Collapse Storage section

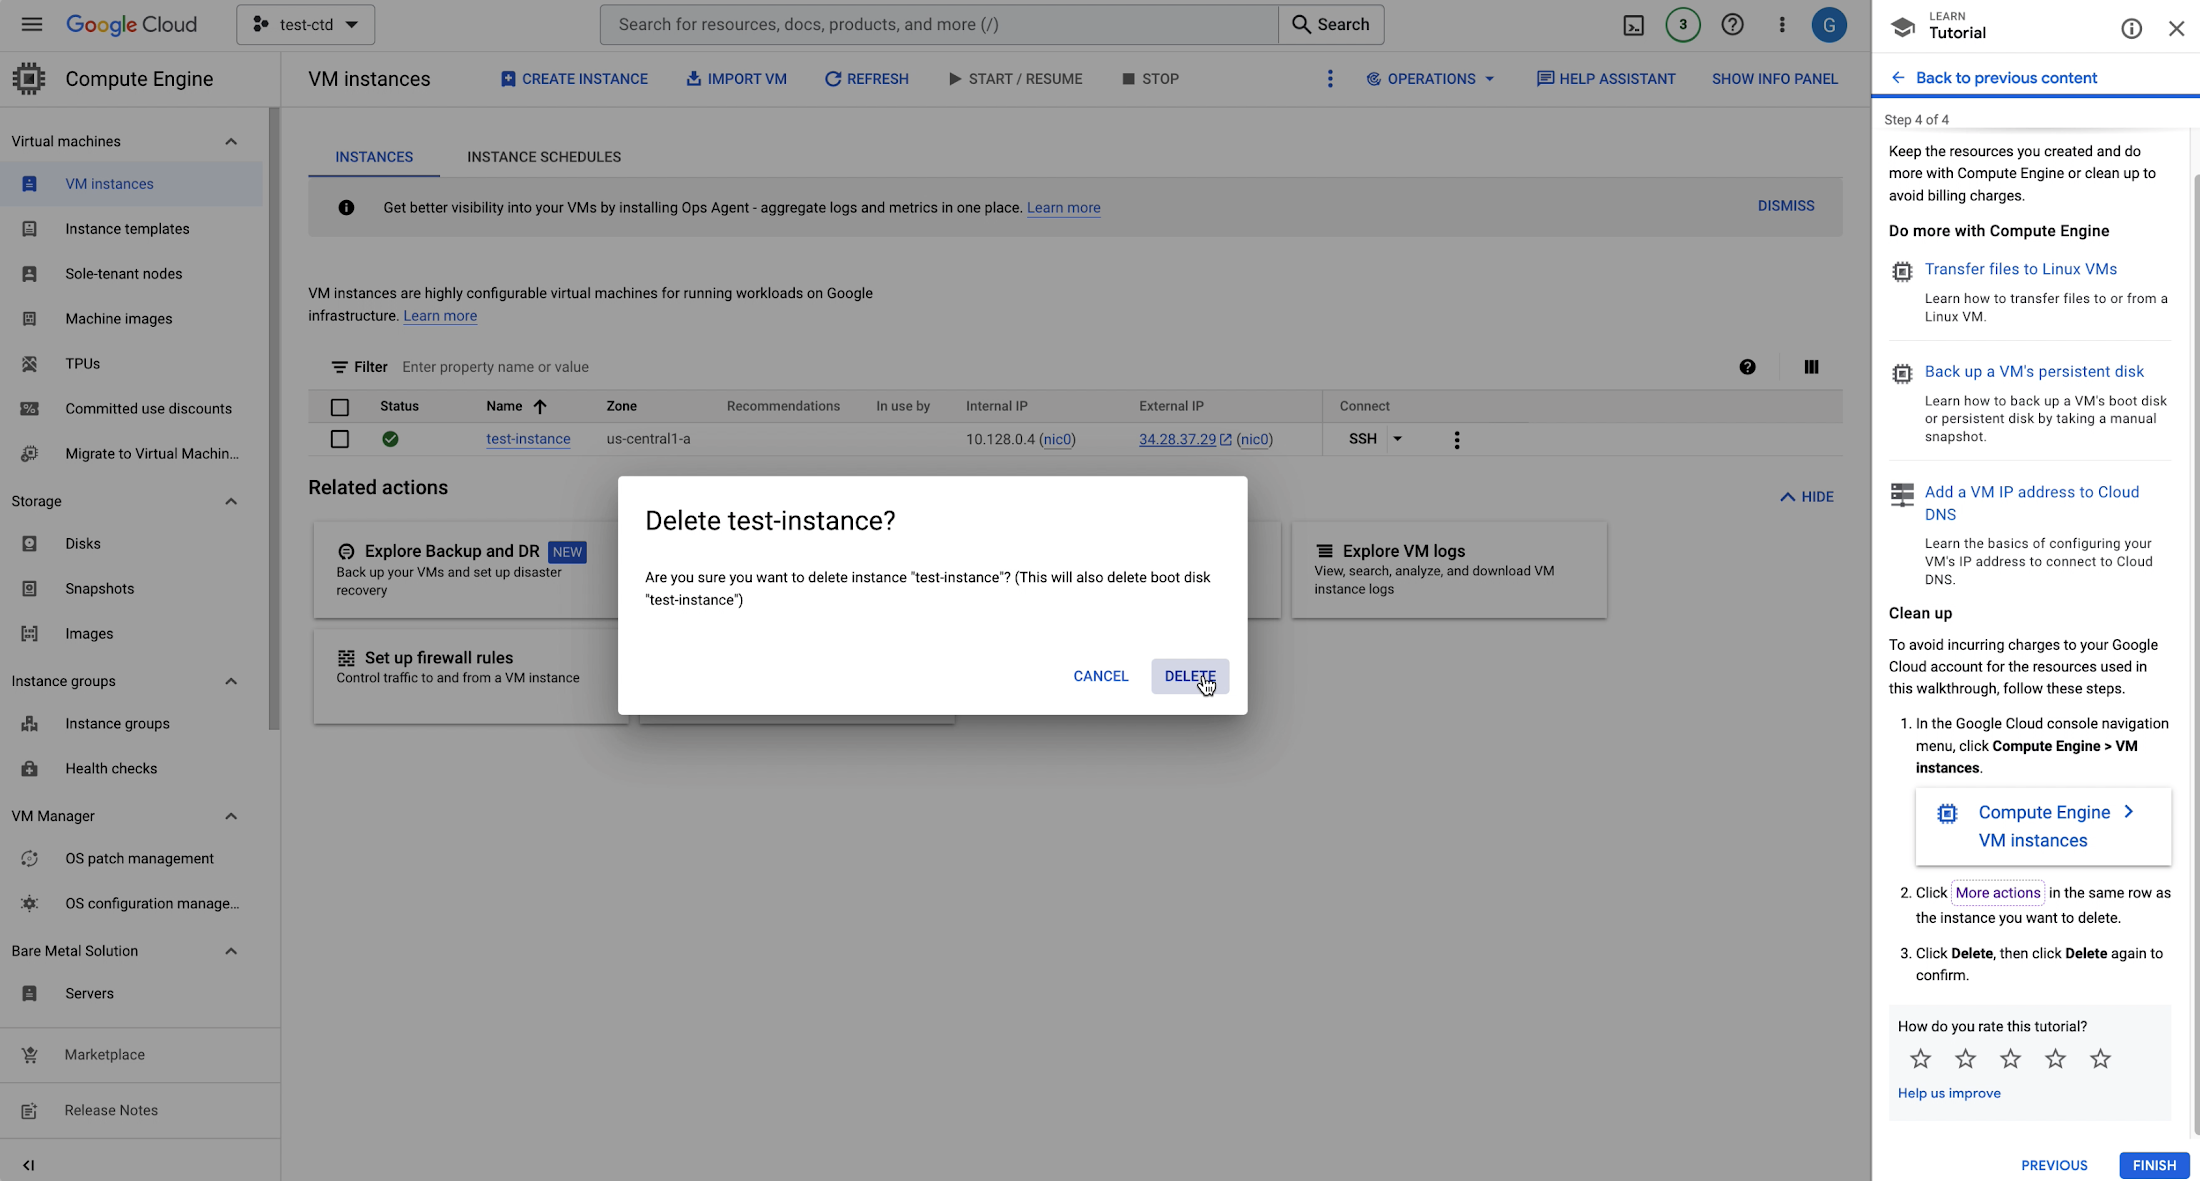click(x=231, y=502)
